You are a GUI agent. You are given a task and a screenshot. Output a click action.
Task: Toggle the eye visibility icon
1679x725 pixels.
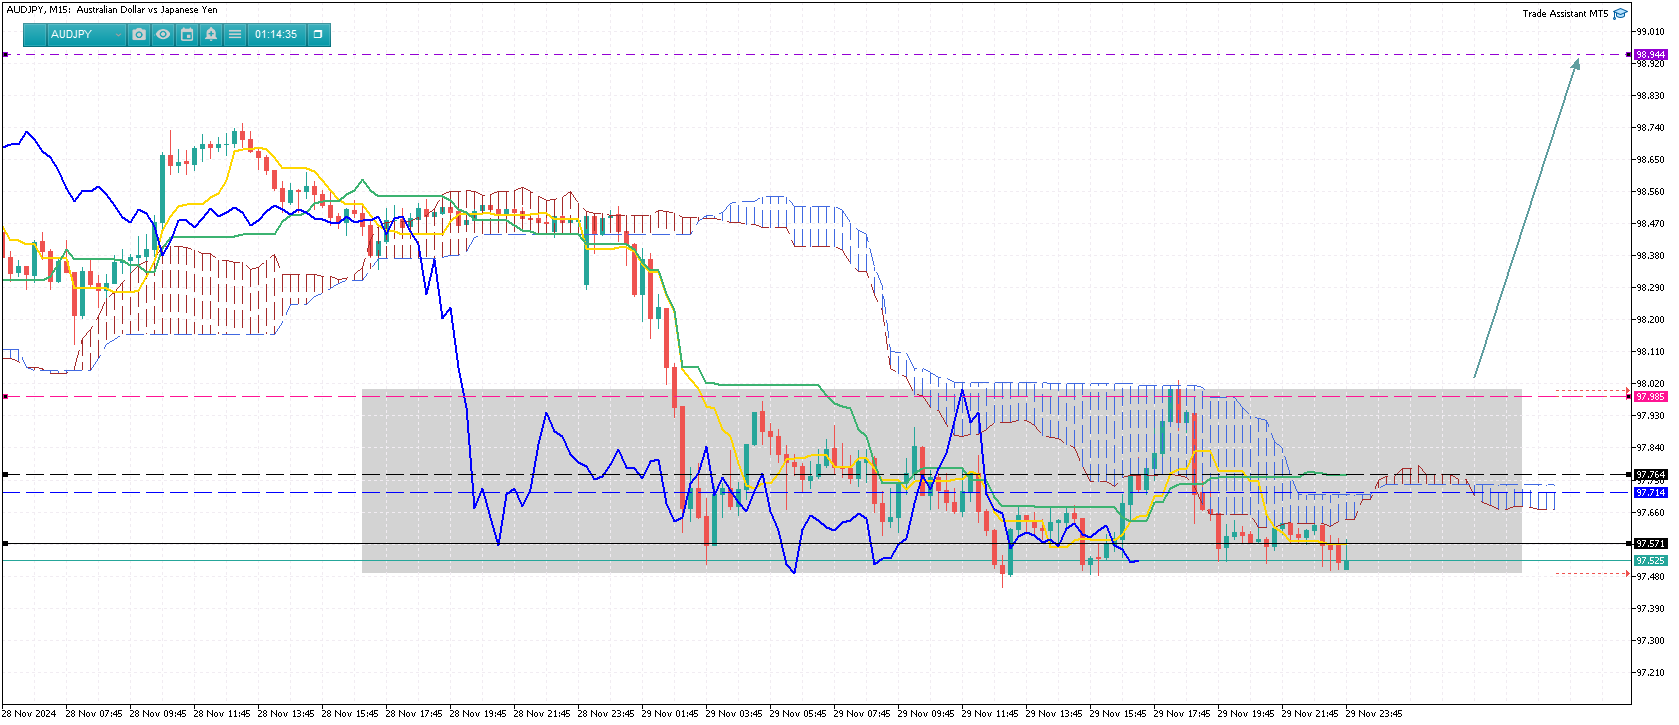tap(163, 34)
